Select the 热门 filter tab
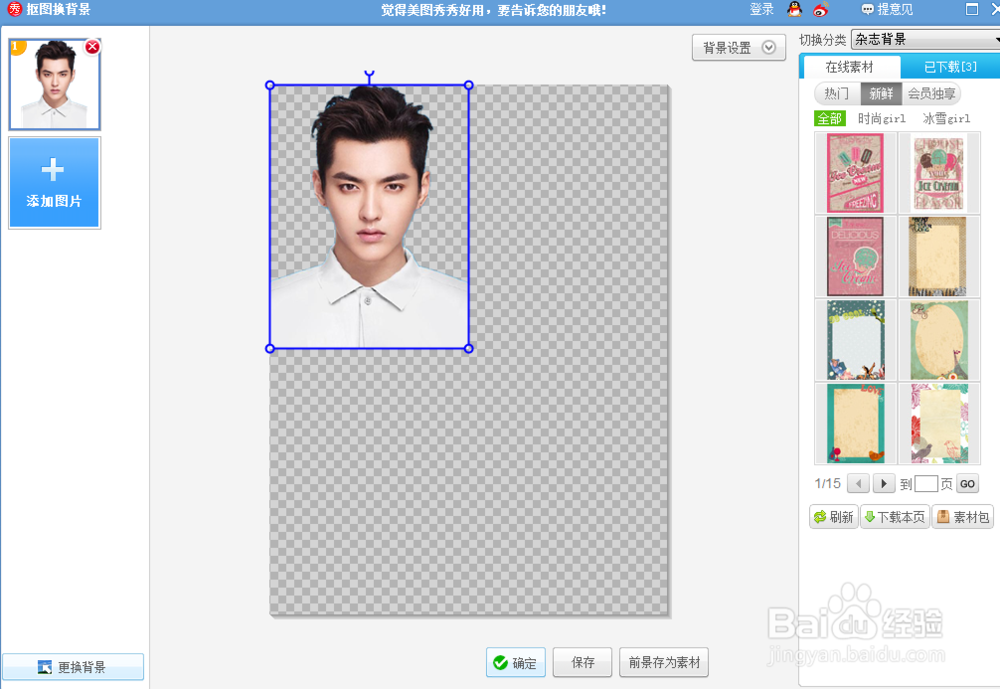Image resolution: width=1000 pixels, height=689 pixels. click(x=837, y=94)
